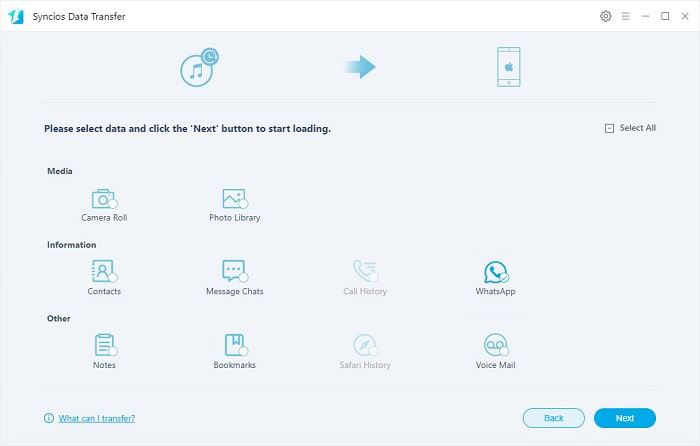Viewport: 700px width, 446px height.
Task: Toggle the Select All checkbox
Action: click(609, 128)
